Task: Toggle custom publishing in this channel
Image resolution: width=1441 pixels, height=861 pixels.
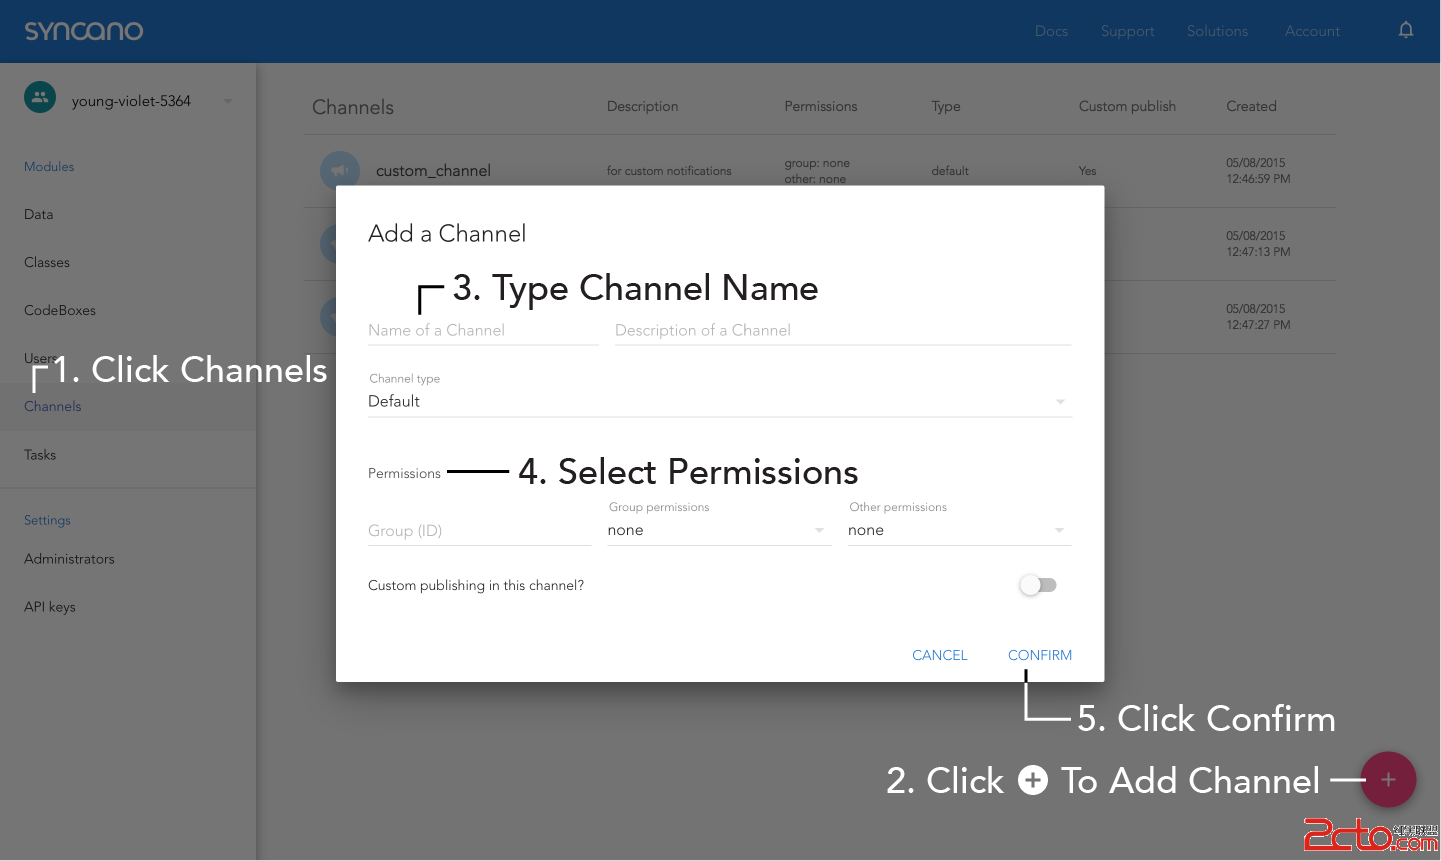Action: [x=1037, y=585]
